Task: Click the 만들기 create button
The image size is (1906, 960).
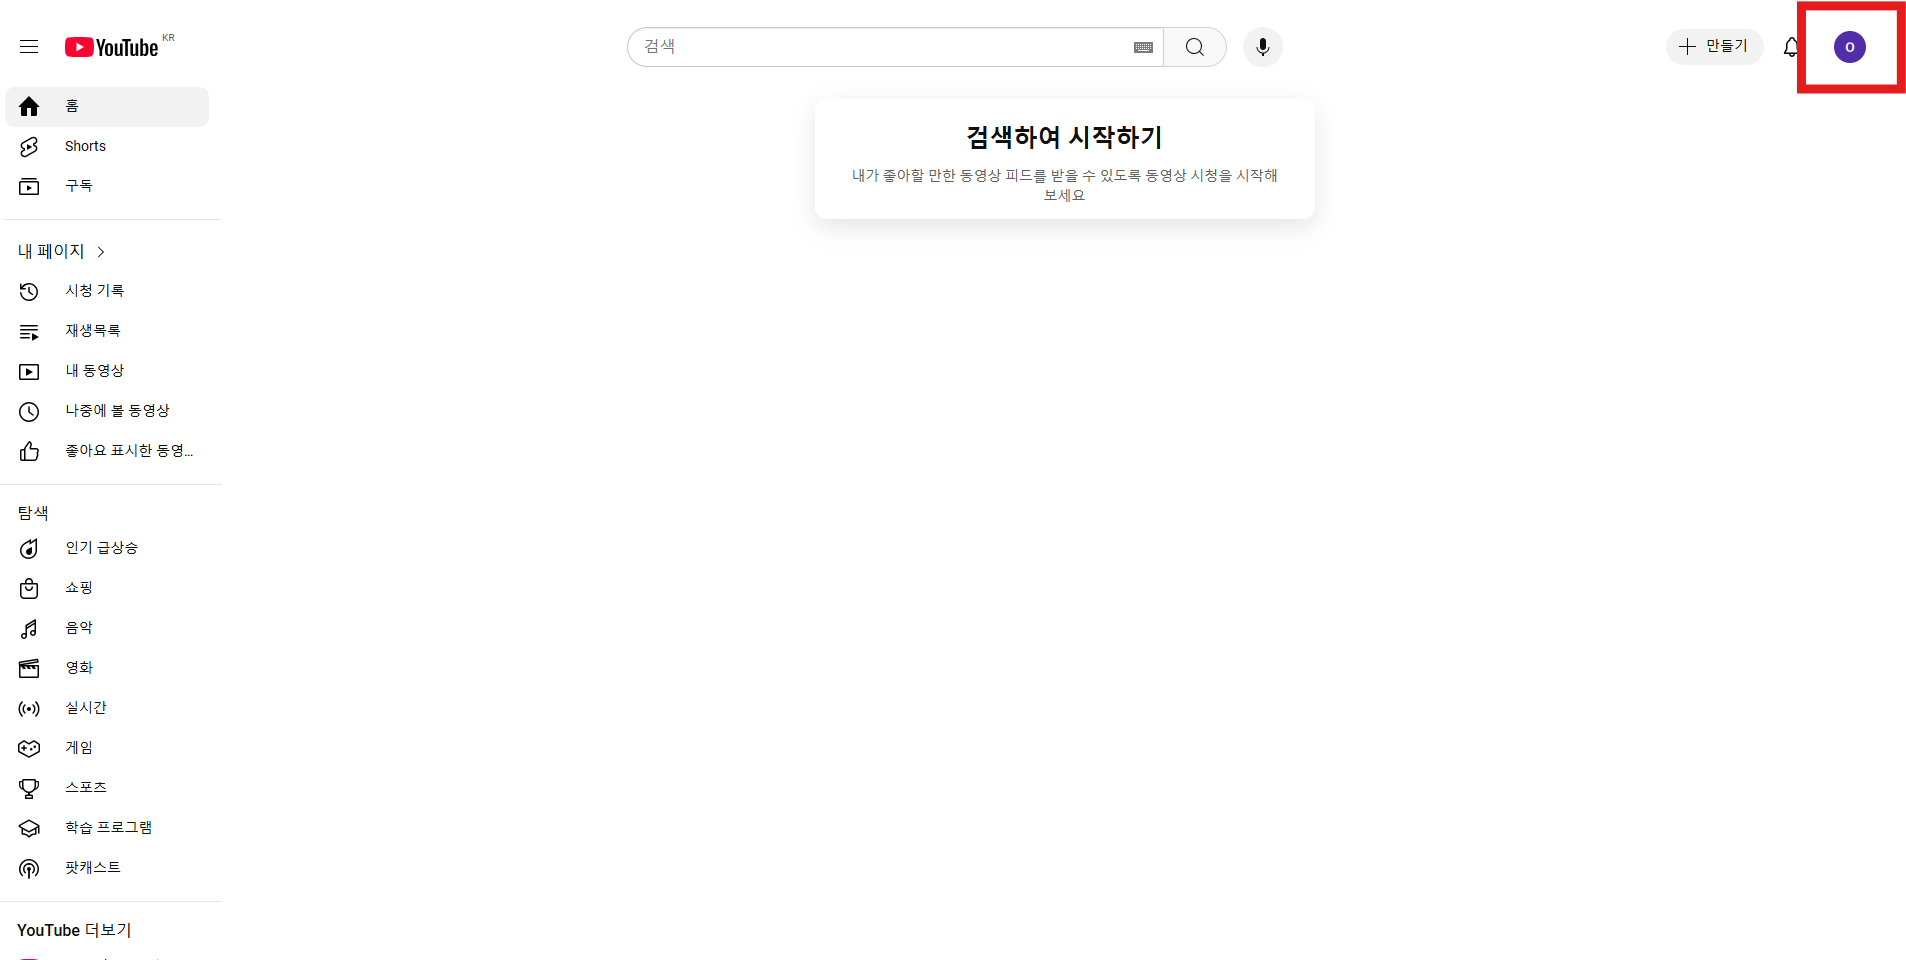Action: (1714, 47)
